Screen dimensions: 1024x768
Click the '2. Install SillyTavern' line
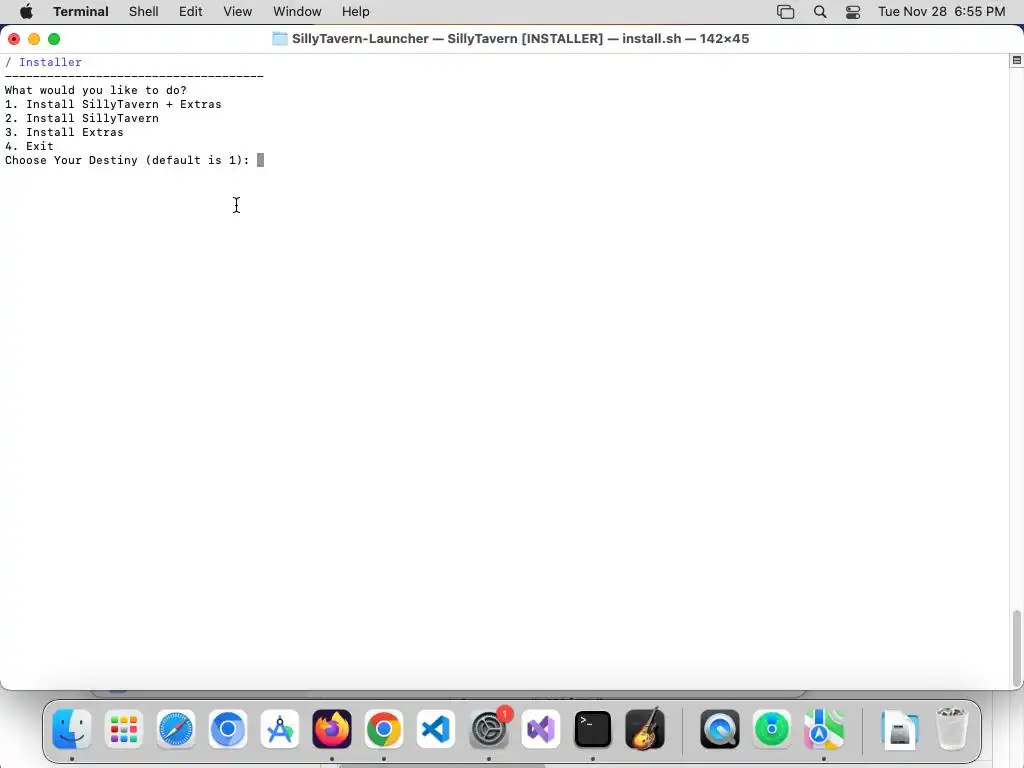point(82,118)
